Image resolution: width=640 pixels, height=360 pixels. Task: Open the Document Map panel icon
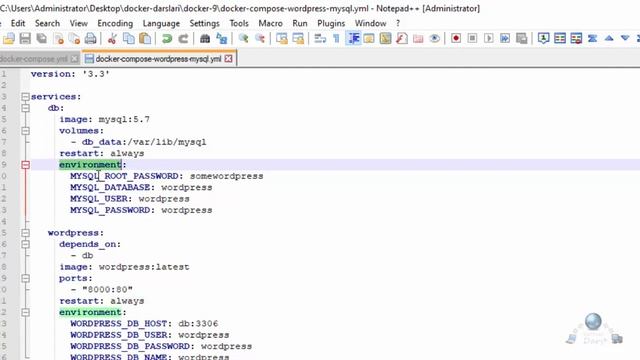tap(385, 39)
